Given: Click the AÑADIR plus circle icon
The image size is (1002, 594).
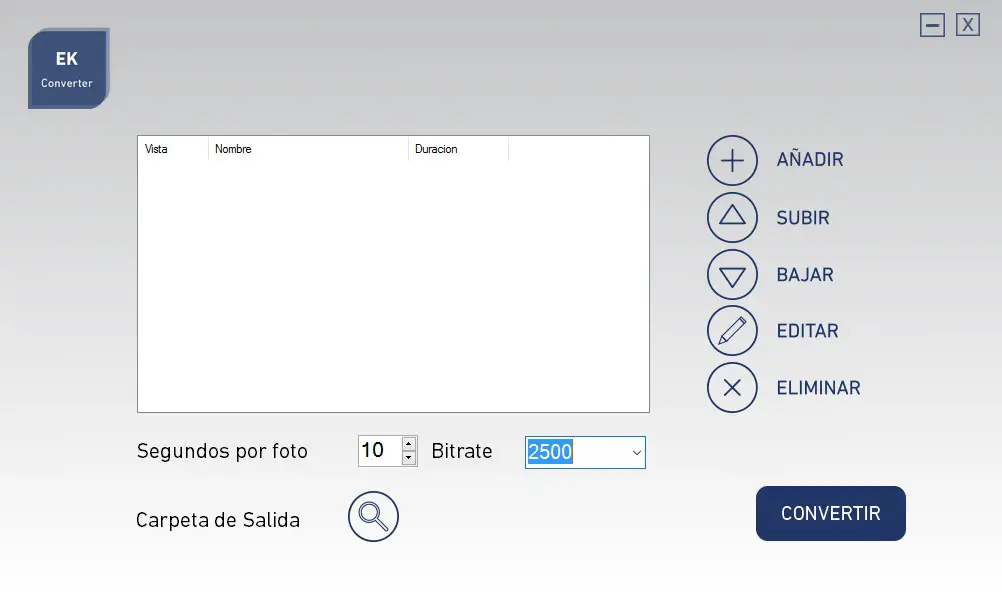Looking at the screenshot, I should 732,160.
